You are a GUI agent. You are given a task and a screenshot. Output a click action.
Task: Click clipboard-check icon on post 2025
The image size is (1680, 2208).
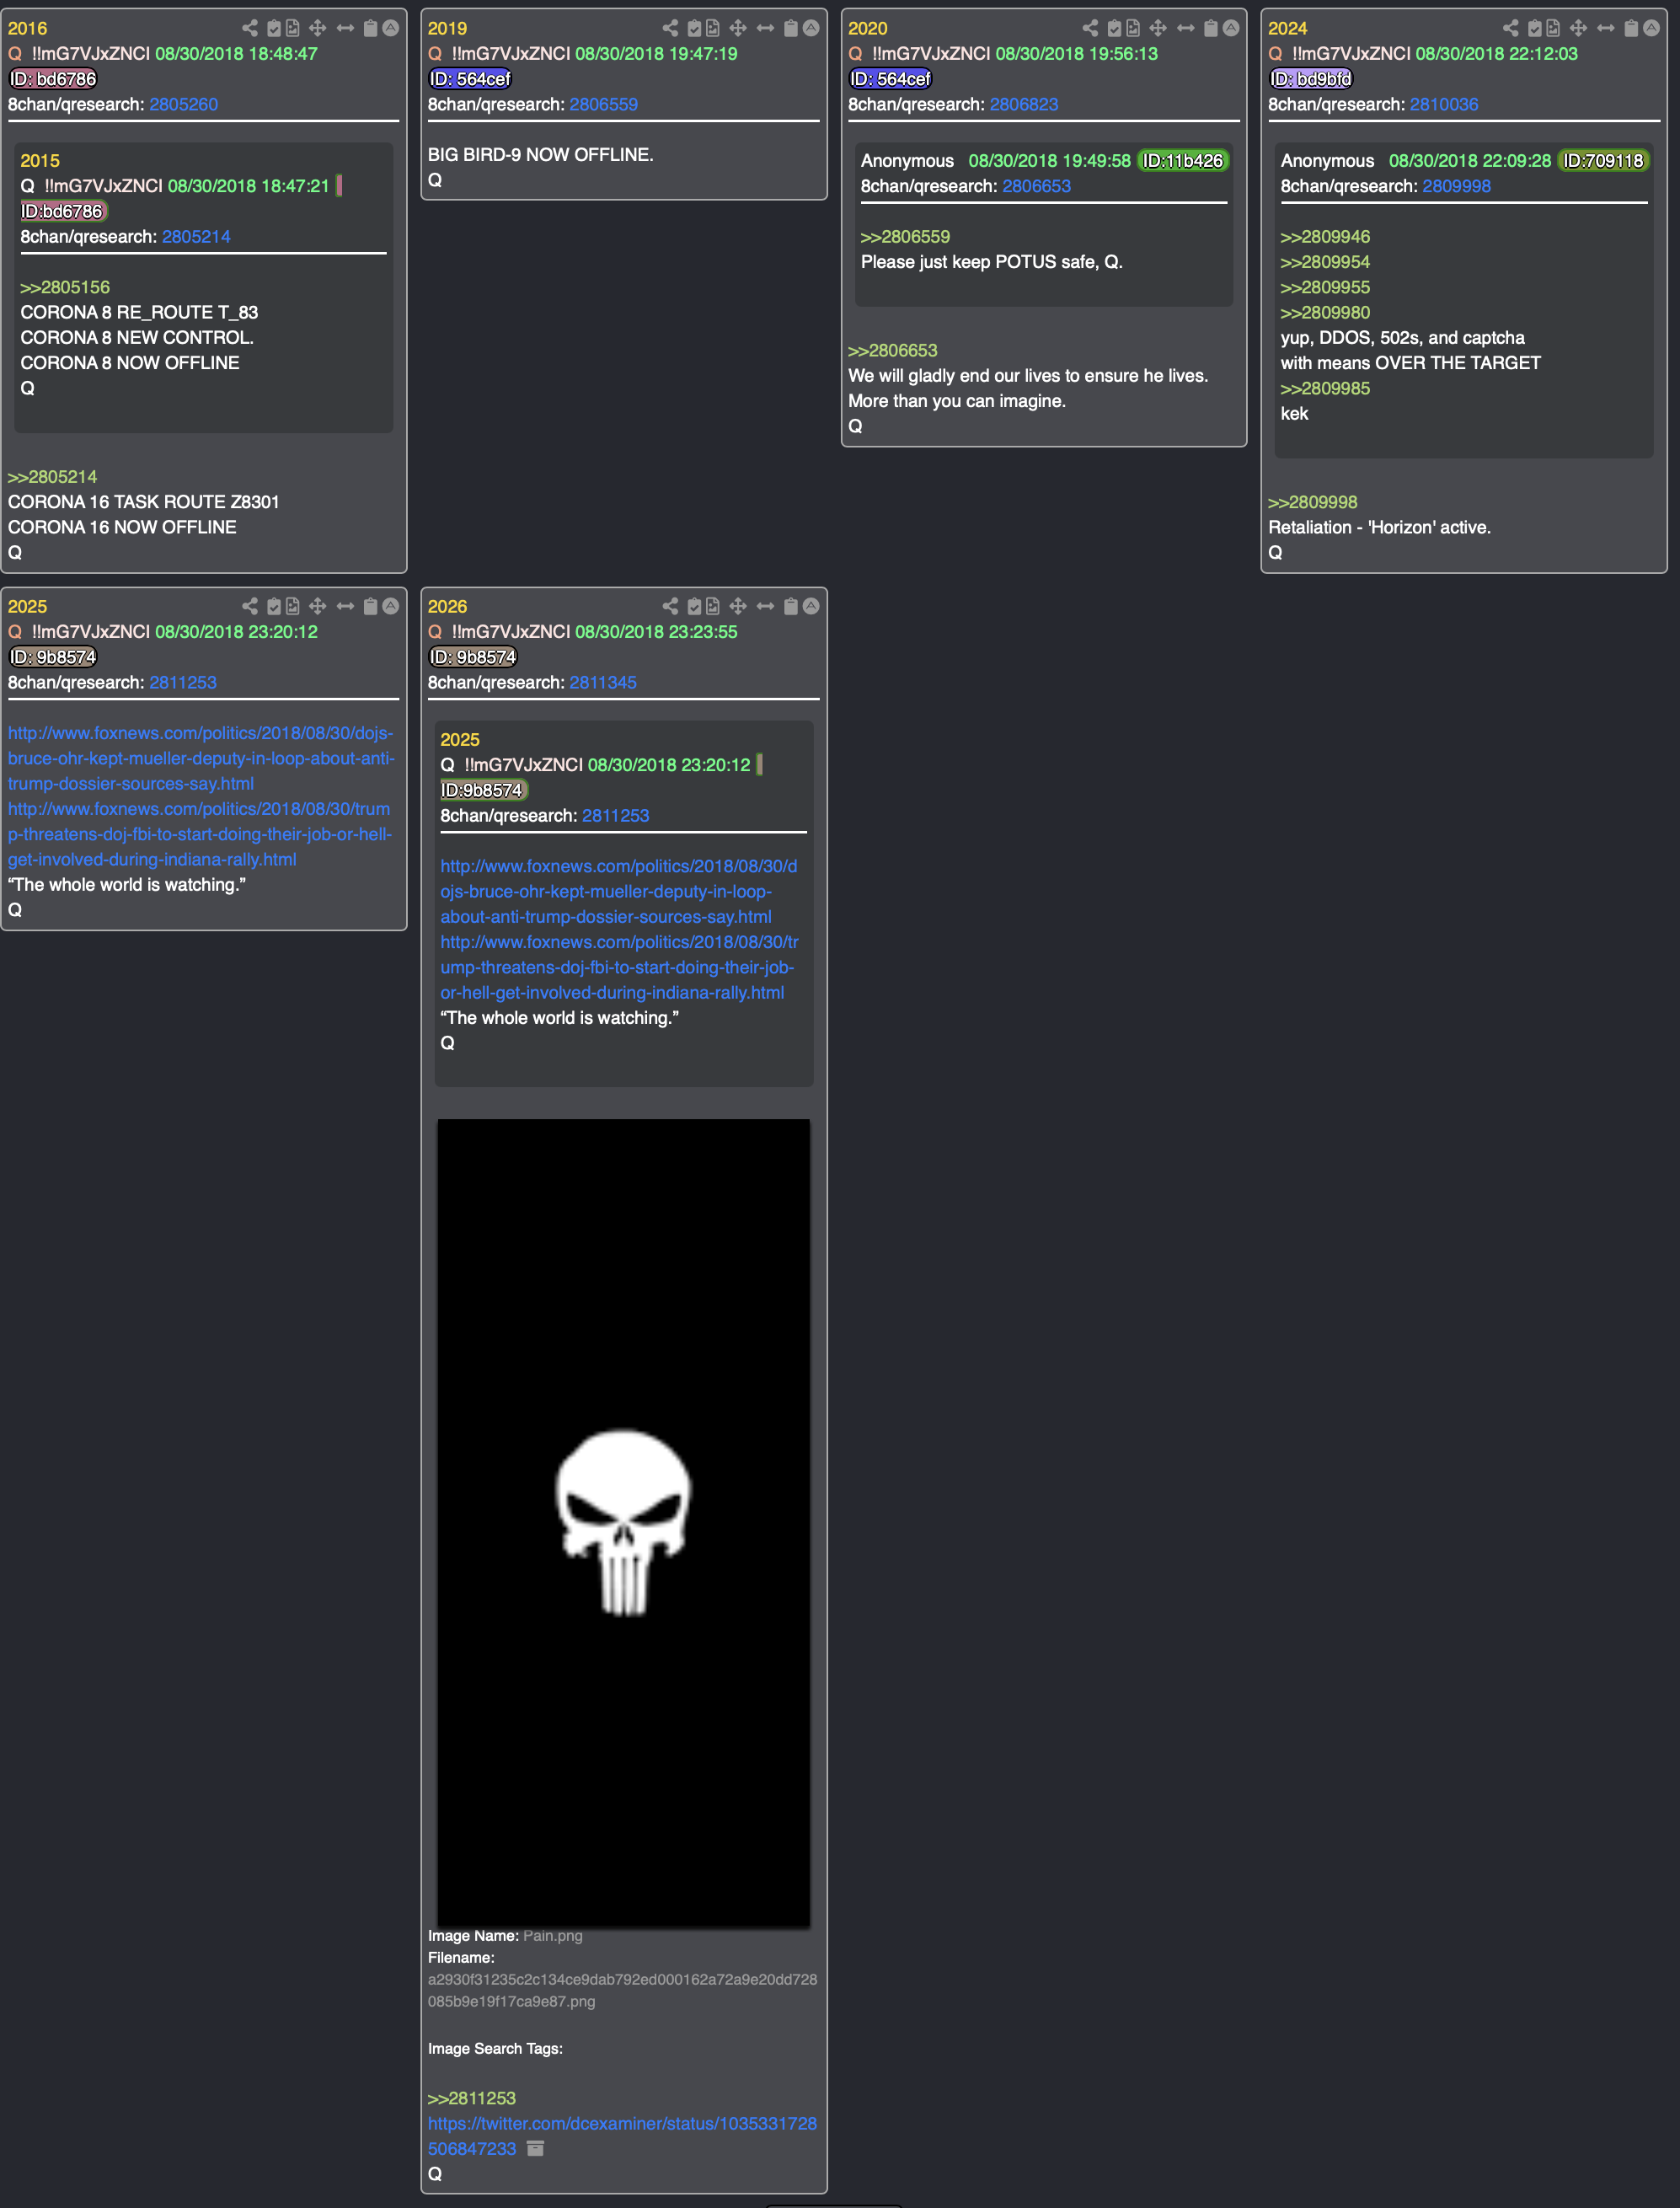pyautogui.click(x=274, y=606)
